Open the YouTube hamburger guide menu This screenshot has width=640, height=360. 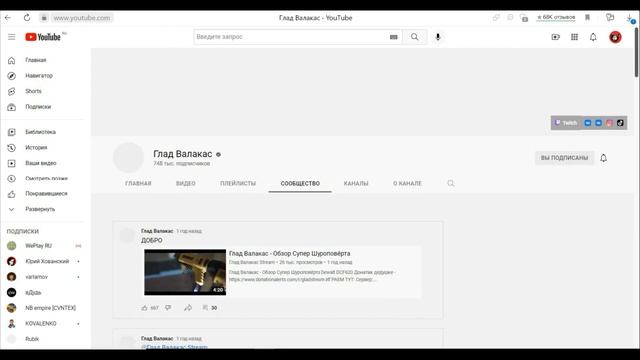[11, 37]
